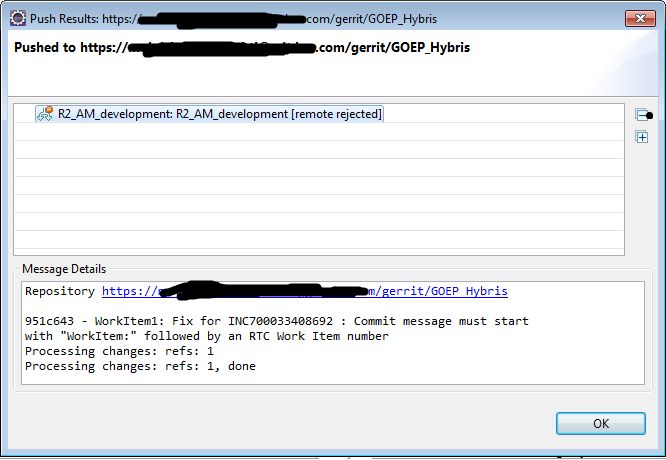Viewport: 666px width, 460px height.
Task: Click the 'Message Details' group label
Action: [64, 269]
